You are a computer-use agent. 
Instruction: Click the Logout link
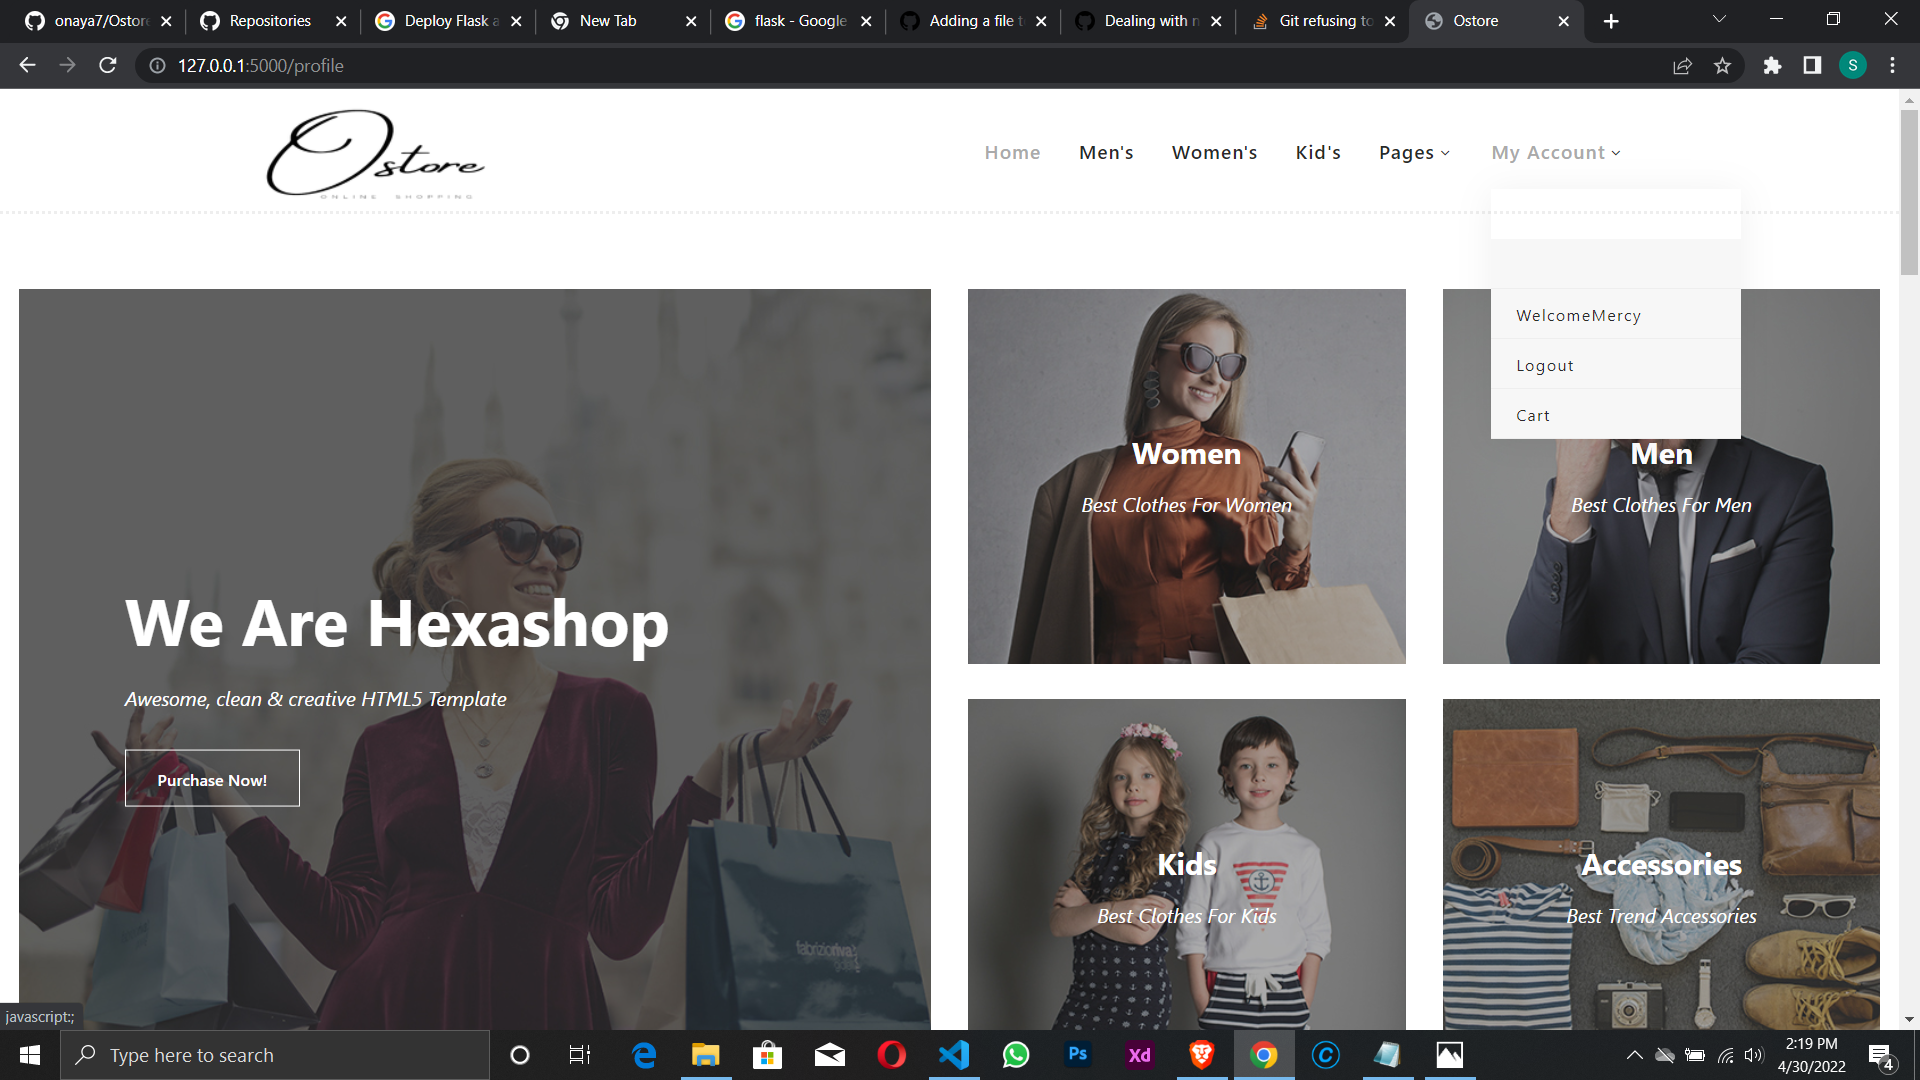1544,365
